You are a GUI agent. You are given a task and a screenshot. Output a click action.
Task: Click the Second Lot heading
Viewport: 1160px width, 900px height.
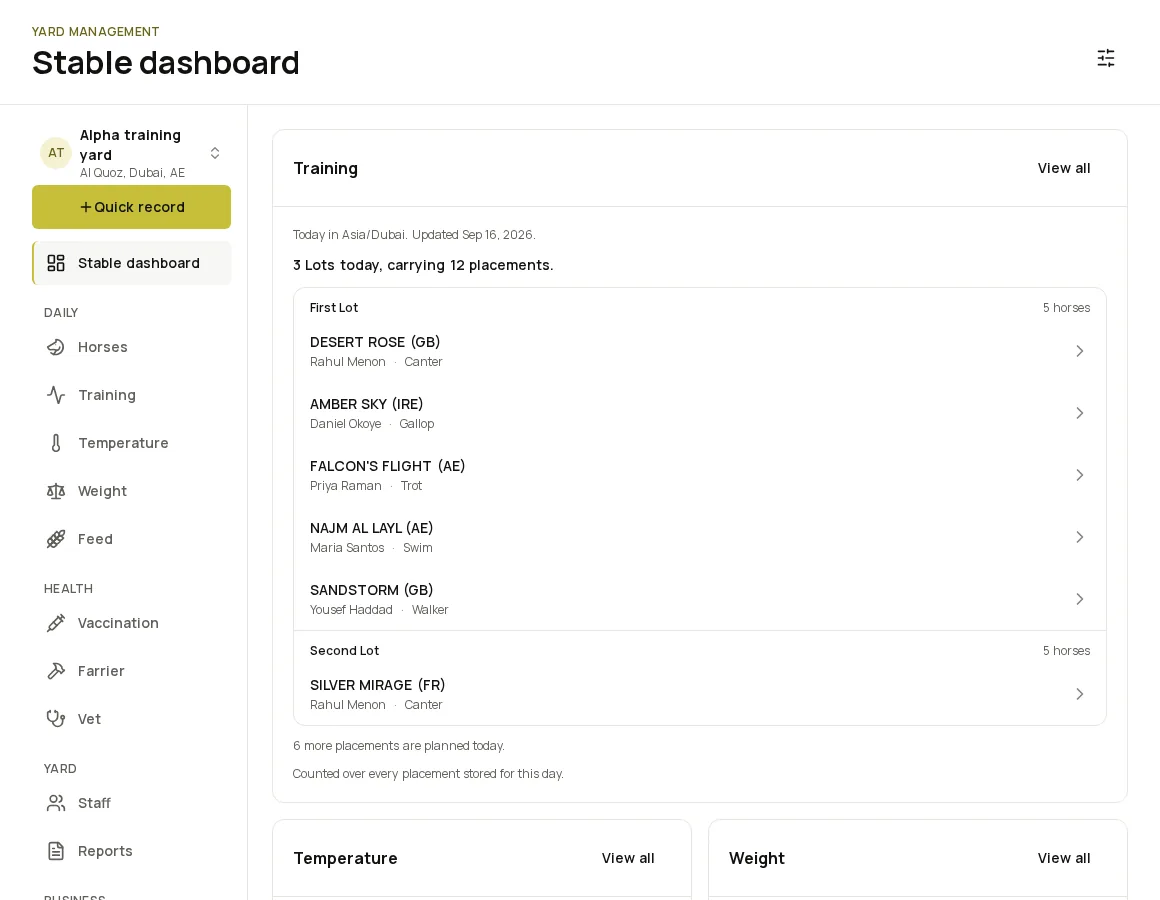[344, 651]
